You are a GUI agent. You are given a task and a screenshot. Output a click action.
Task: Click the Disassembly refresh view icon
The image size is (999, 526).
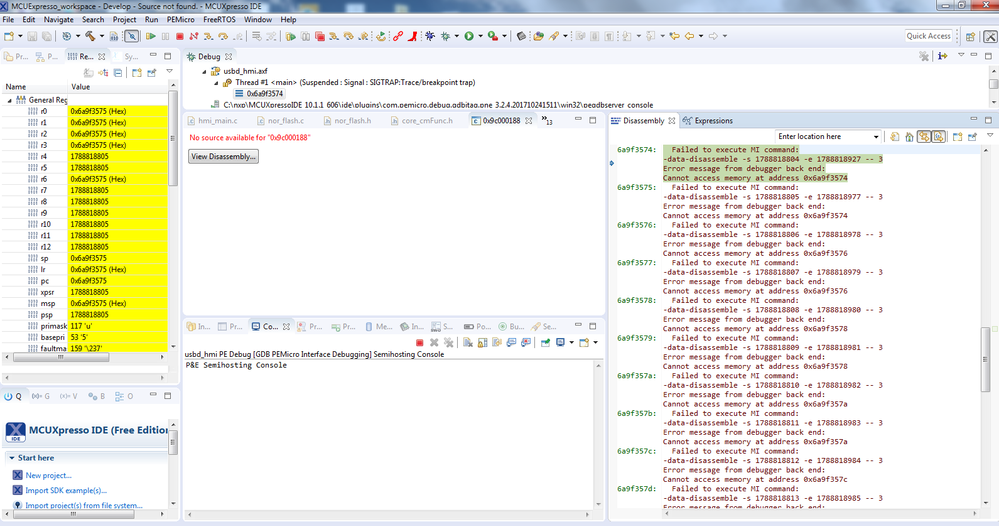(895, 137)
